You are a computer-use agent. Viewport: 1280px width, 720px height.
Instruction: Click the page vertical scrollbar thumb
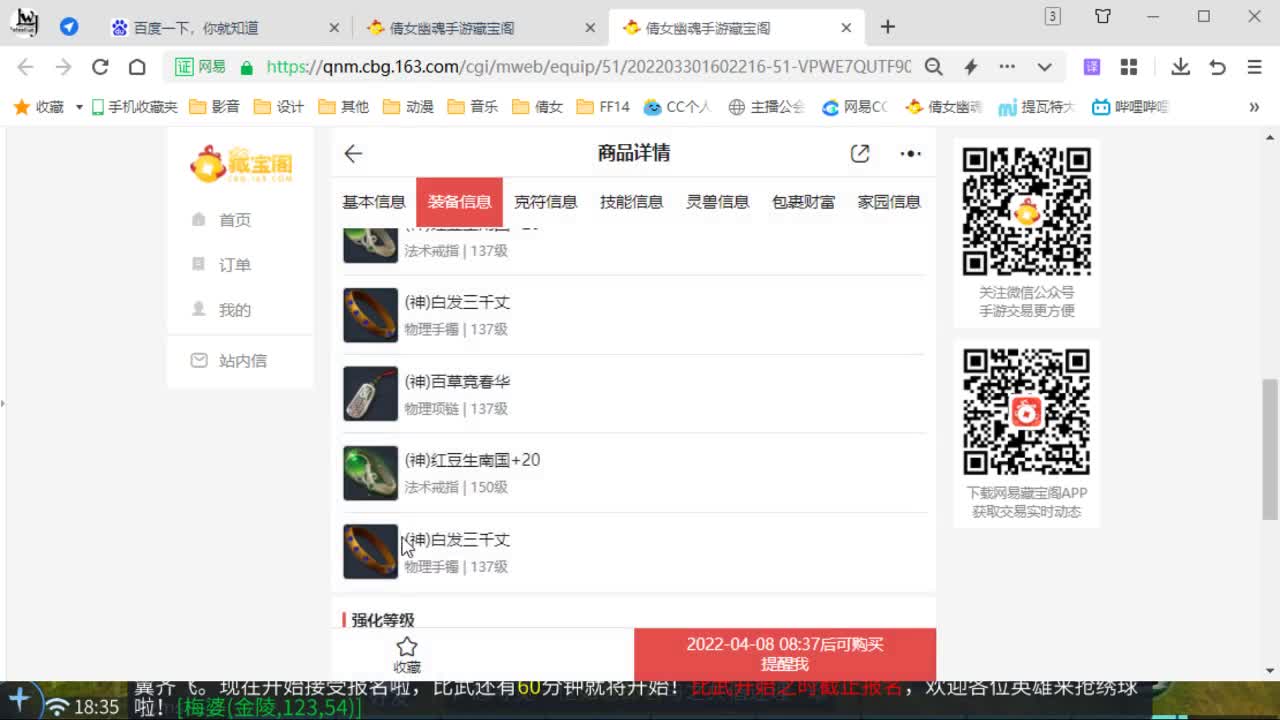(1270, 449)
